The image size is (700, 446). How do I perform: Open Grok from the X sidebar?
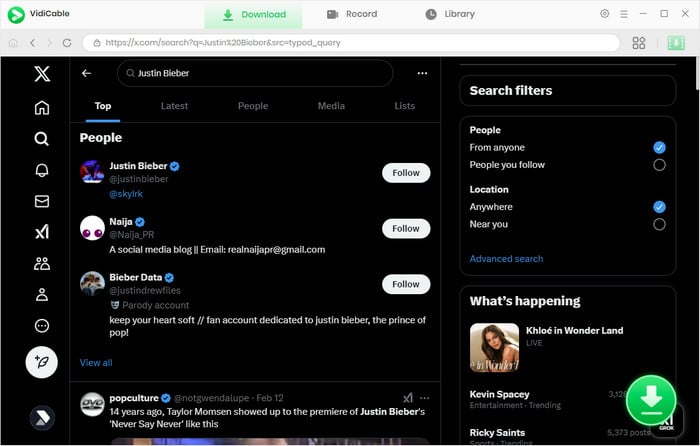(42, 232)
